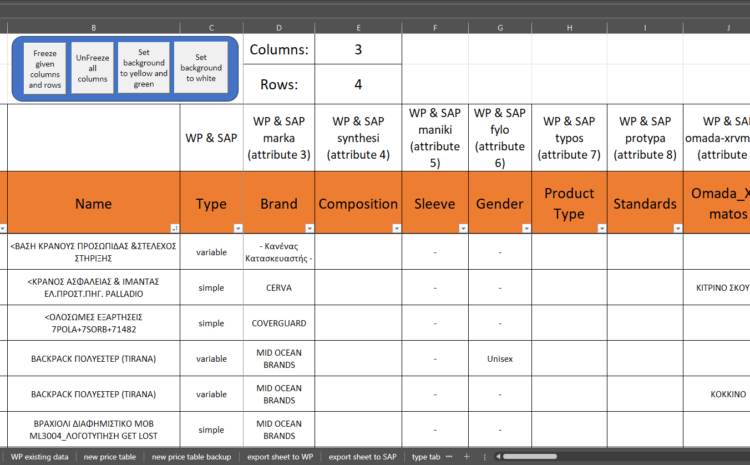Select the 'ΒΑΣΗ ΚΡΑΝΟΥΣ ΠΡΟΣΩΠΙΔΑΣ' name cell

94,252
